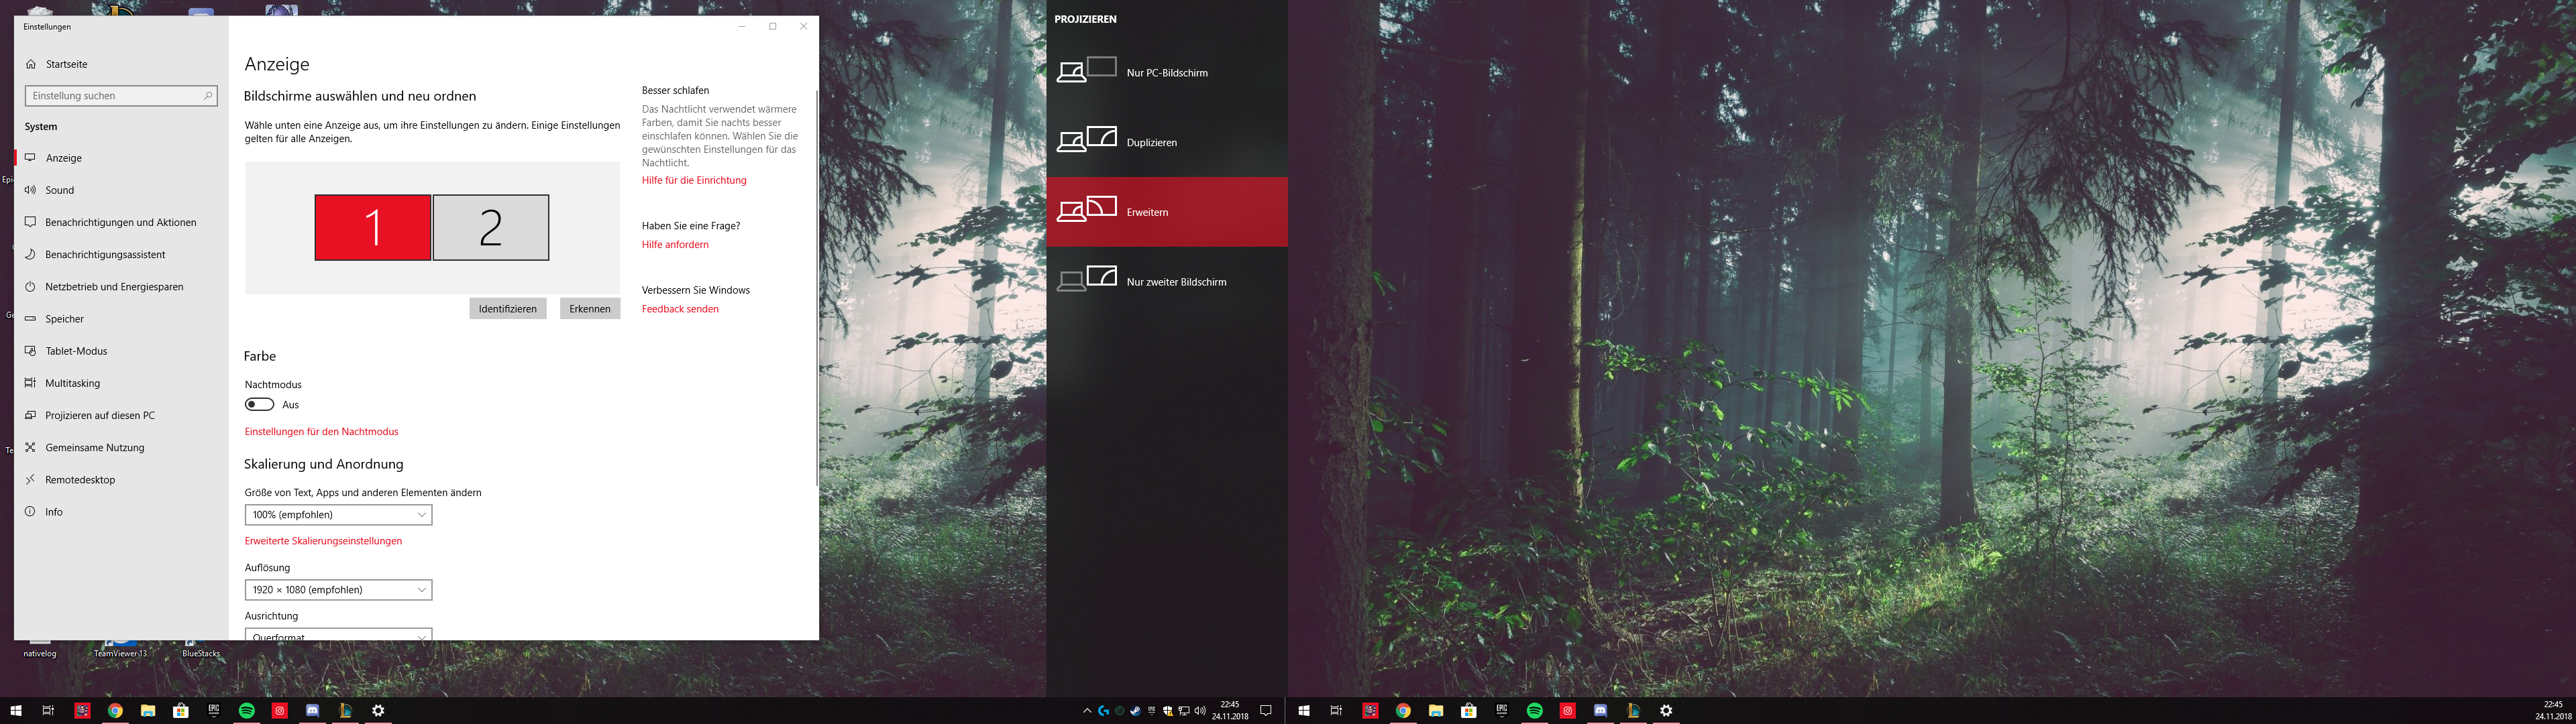Viewport: 2576px width, 724px height.
Task: Go to Projizieren auf diesen PC
Action: point(99,415)
